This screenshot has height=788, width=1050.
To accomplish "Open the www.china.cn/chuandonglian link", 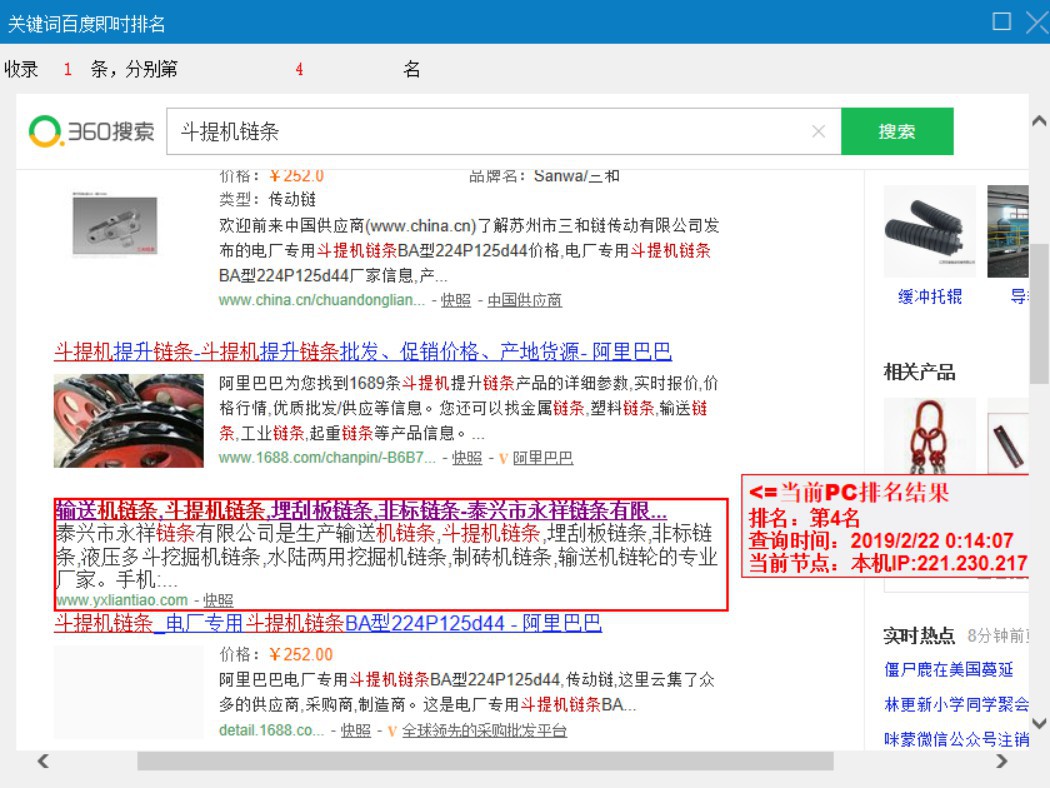I will (x=321, y=300).
